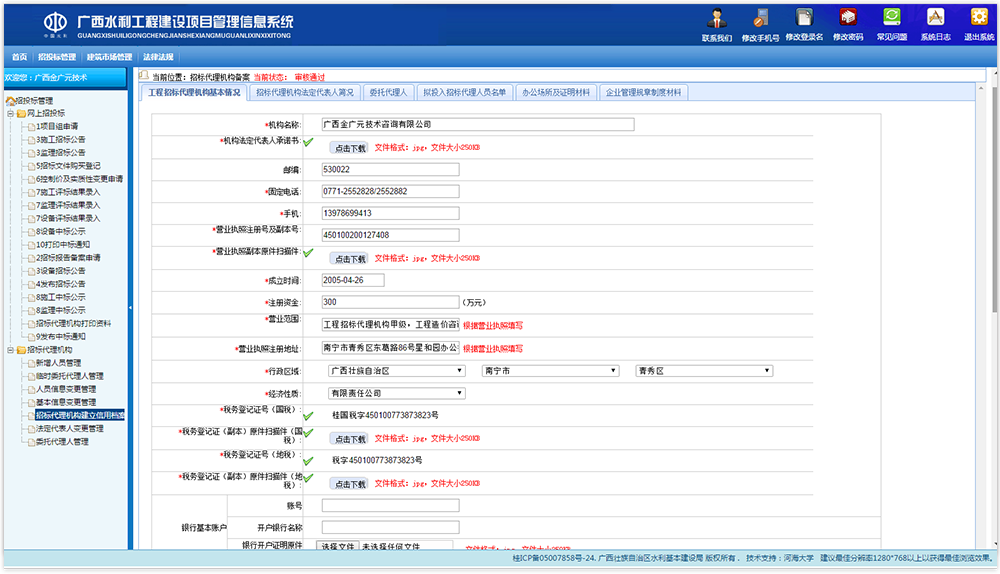1000x574 pixels.
Task: Click the folder icon for 网上招投标
Action: tap(21, 114)
